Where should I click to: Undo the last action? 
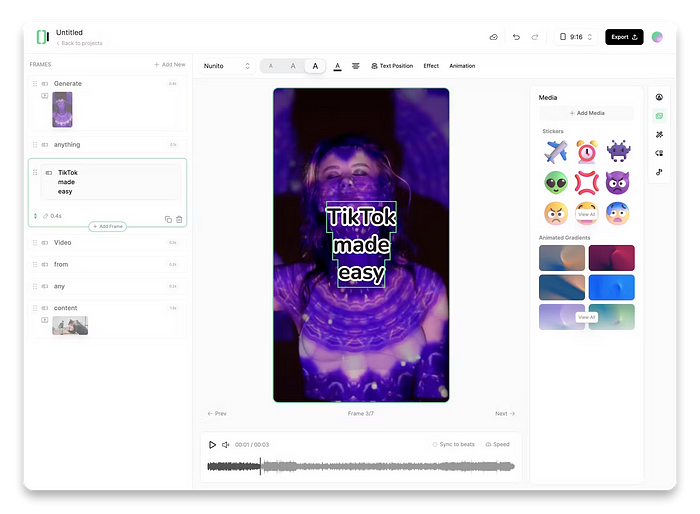coord(516,37)
